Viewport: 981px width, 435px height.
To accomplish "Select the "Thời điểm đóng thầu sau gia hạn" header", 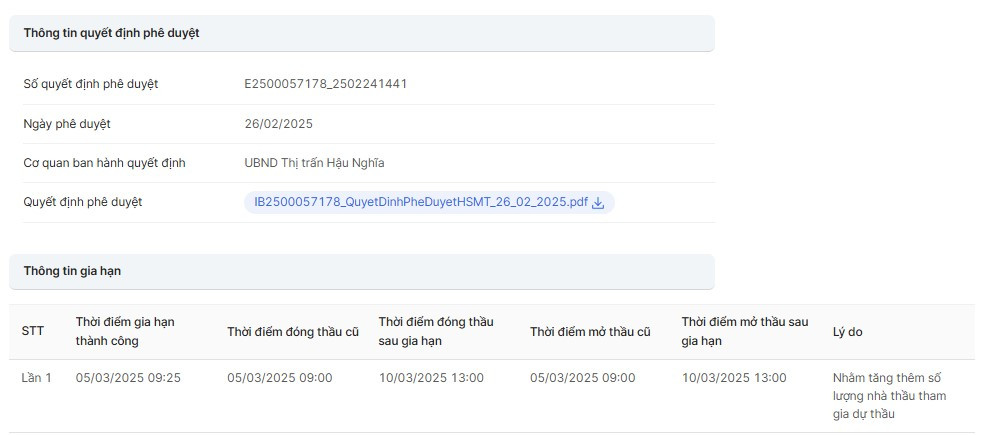I will 436,332.
